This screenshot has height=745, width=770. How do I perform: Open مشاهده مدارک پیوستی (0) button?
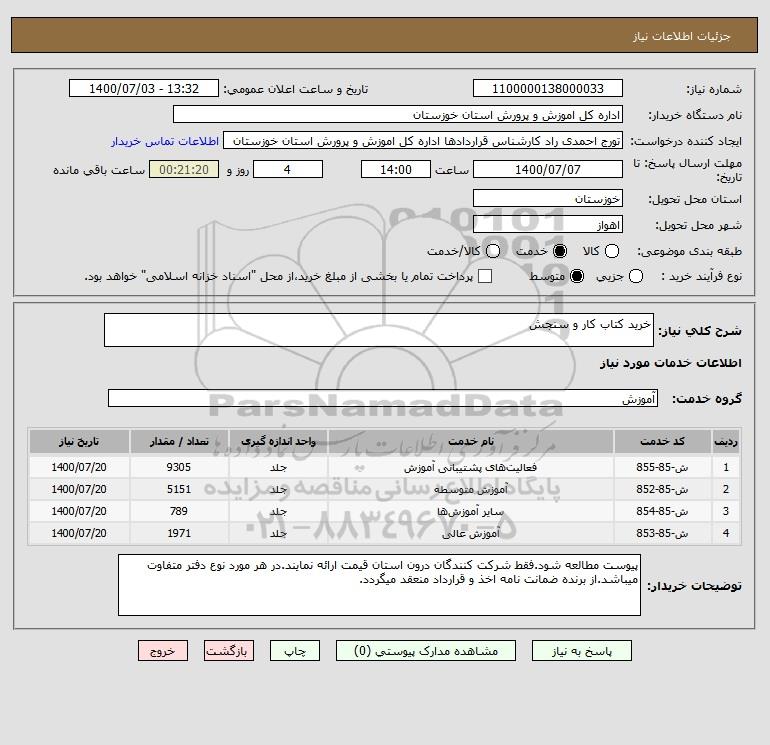pyautogui.click(x=426, y=651)
